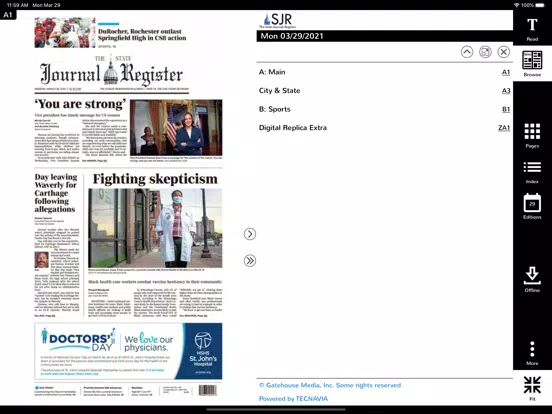Tap the football sports photo
This screenshot has width=552, height=414.
tap(65, 32)
